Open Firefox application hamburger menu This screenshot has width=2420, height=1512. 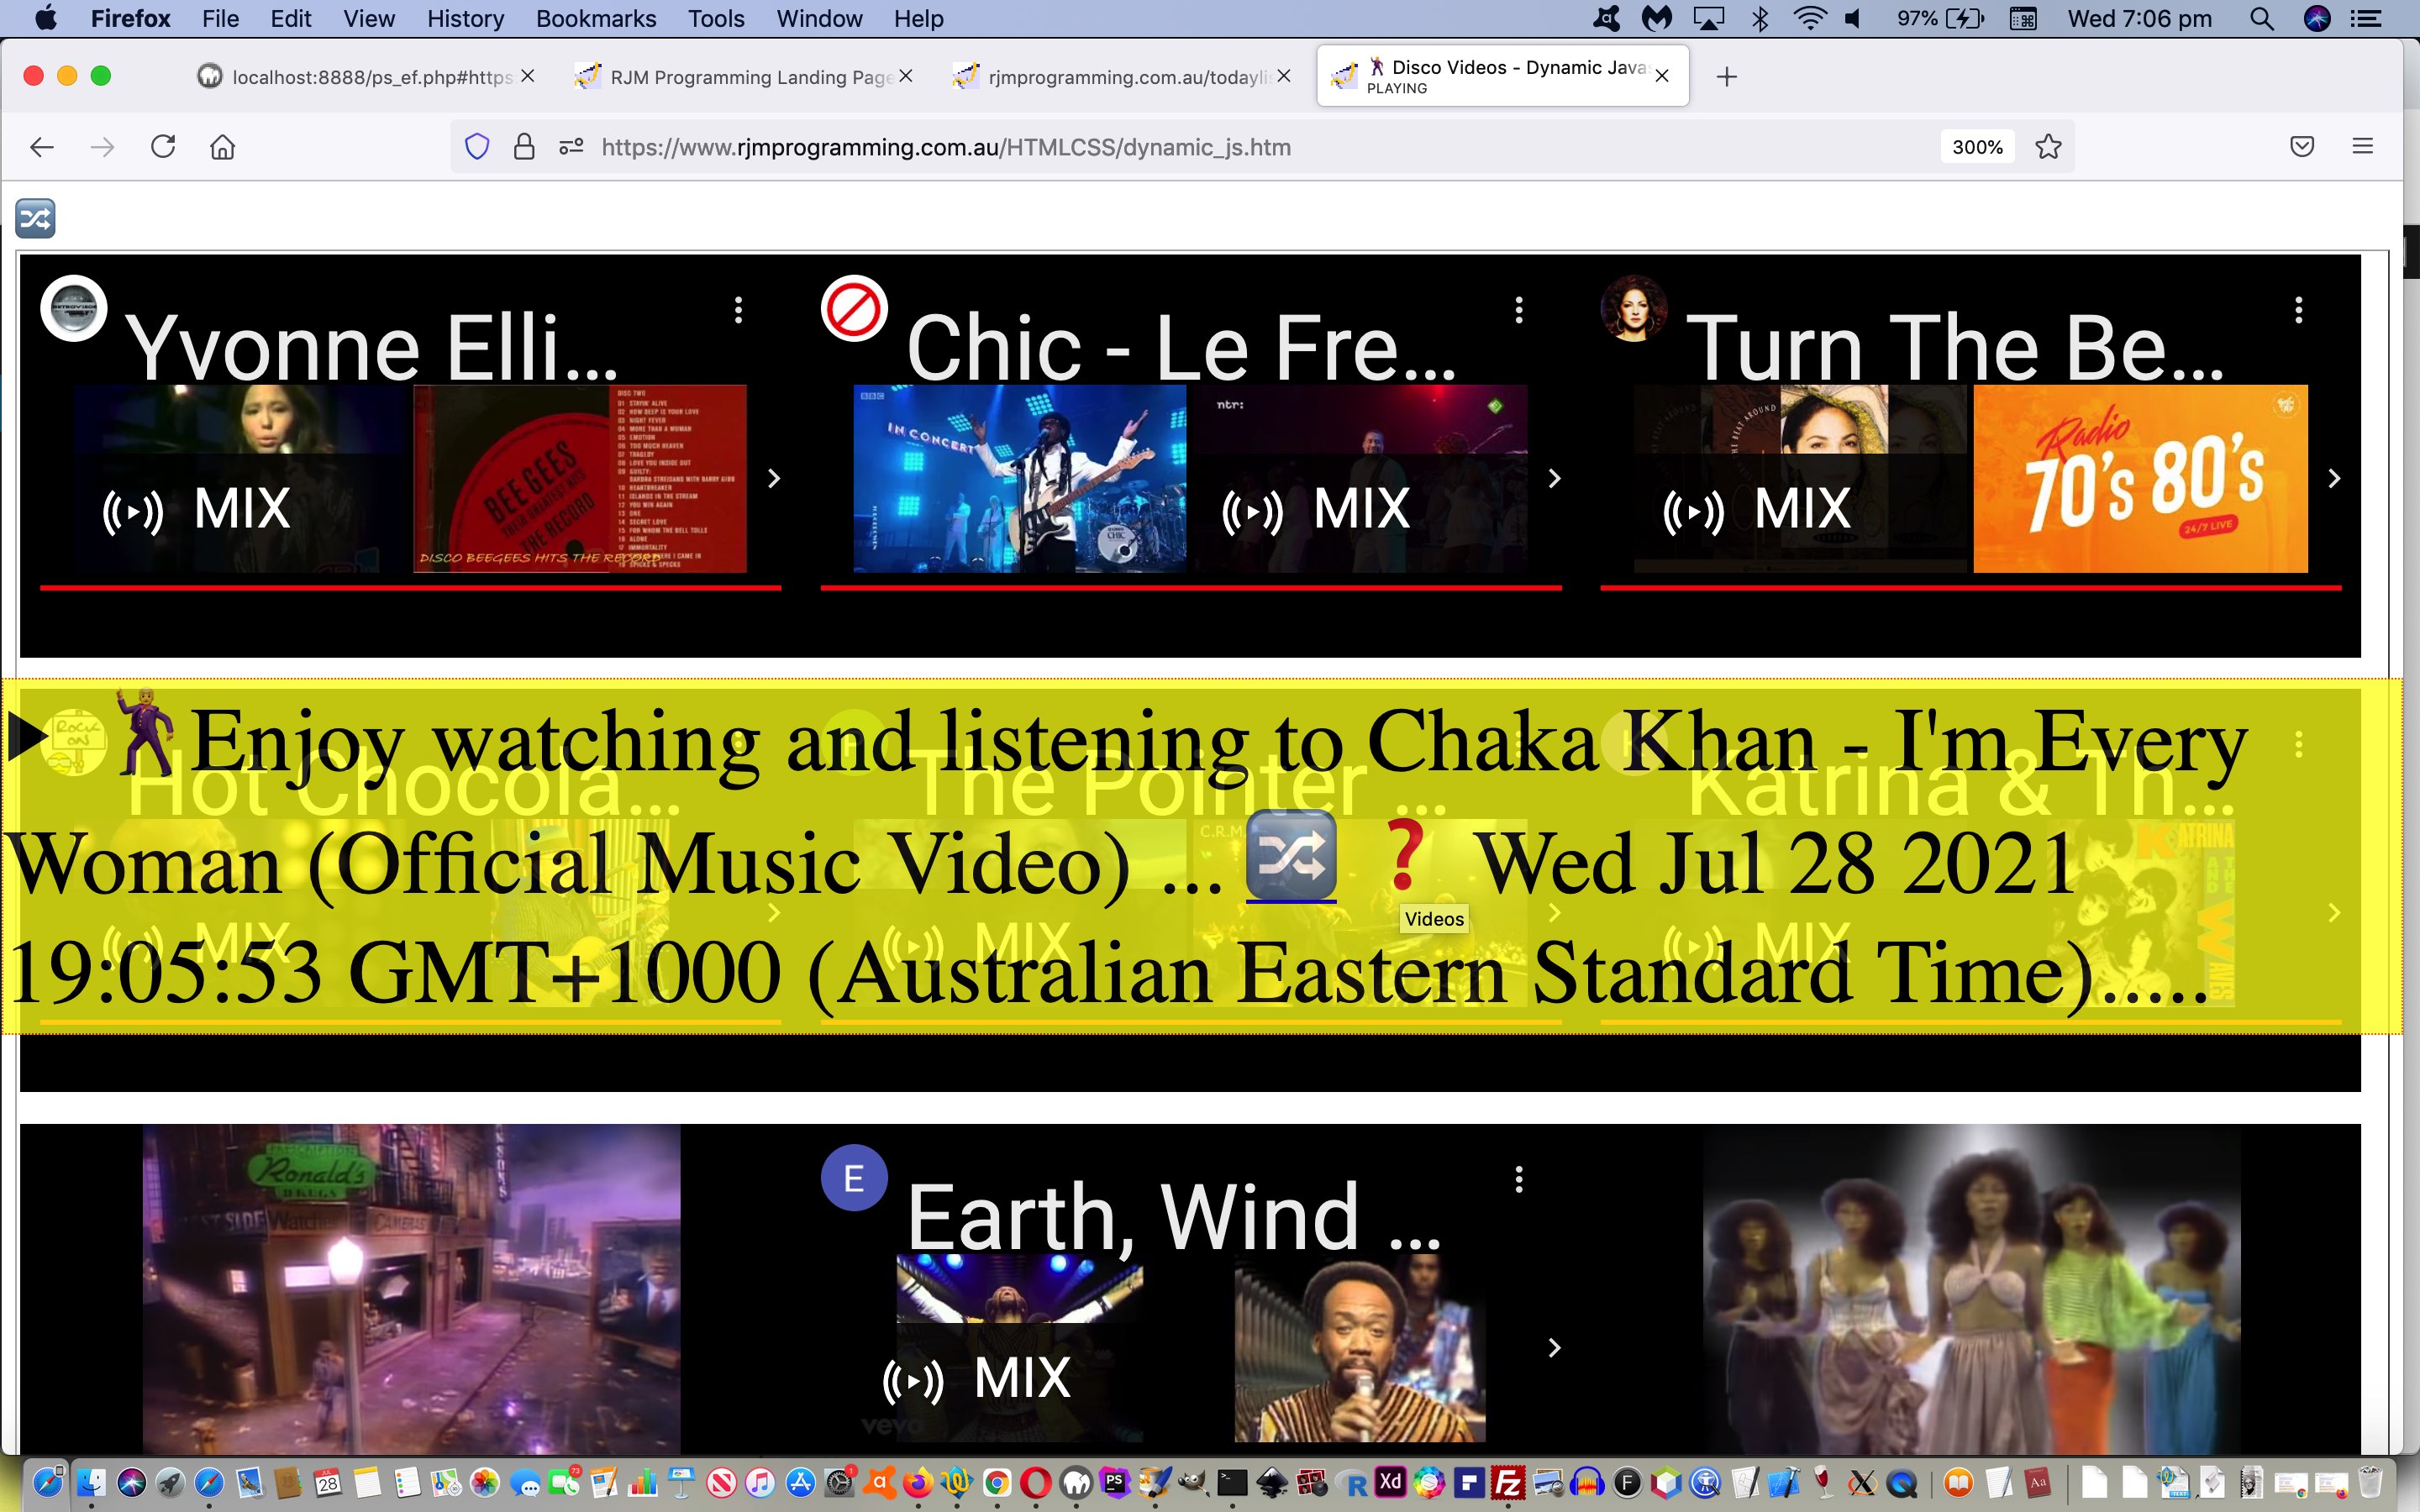[2363, 147]
